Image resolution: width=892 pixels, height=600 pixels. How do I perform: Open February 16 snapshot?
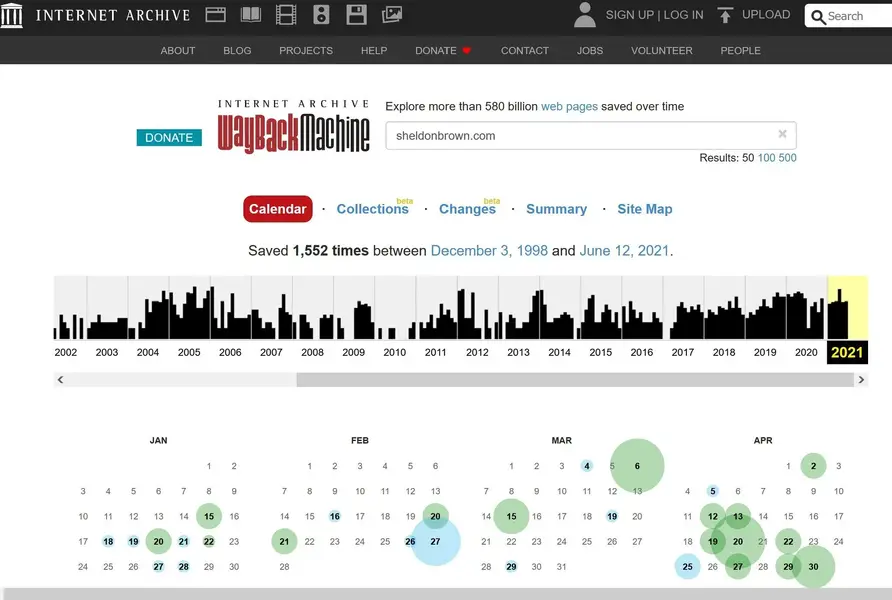(334, 516)
